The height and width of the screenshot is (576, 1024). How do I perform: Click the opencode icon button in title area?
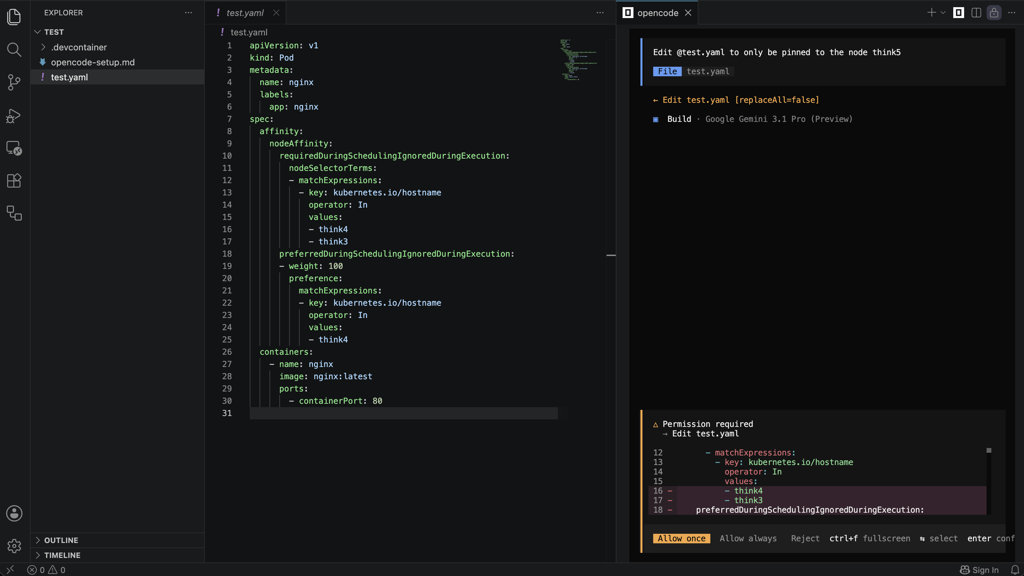coord(958,12)
